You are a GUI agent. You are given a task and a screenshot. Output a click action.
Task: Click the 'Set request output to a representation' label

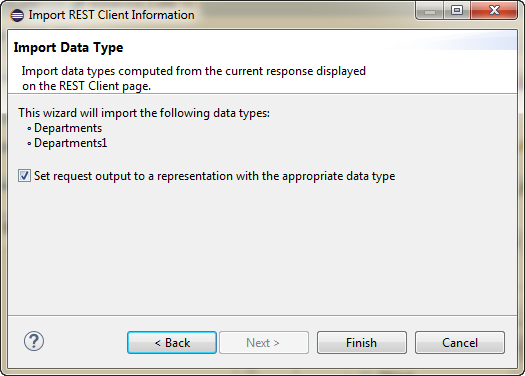(215, 176)
